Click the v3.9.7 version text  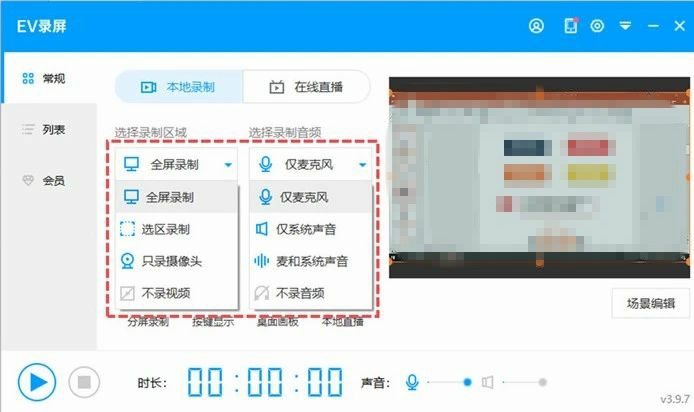[675, 399]
